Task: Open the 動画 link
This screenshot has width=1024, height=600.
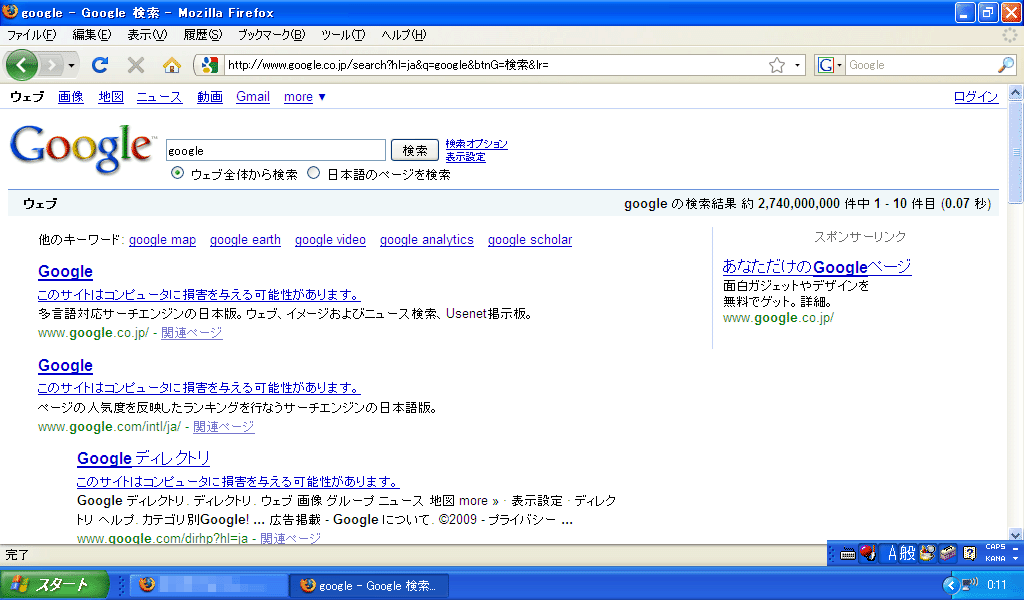Action: click(210, 97)
